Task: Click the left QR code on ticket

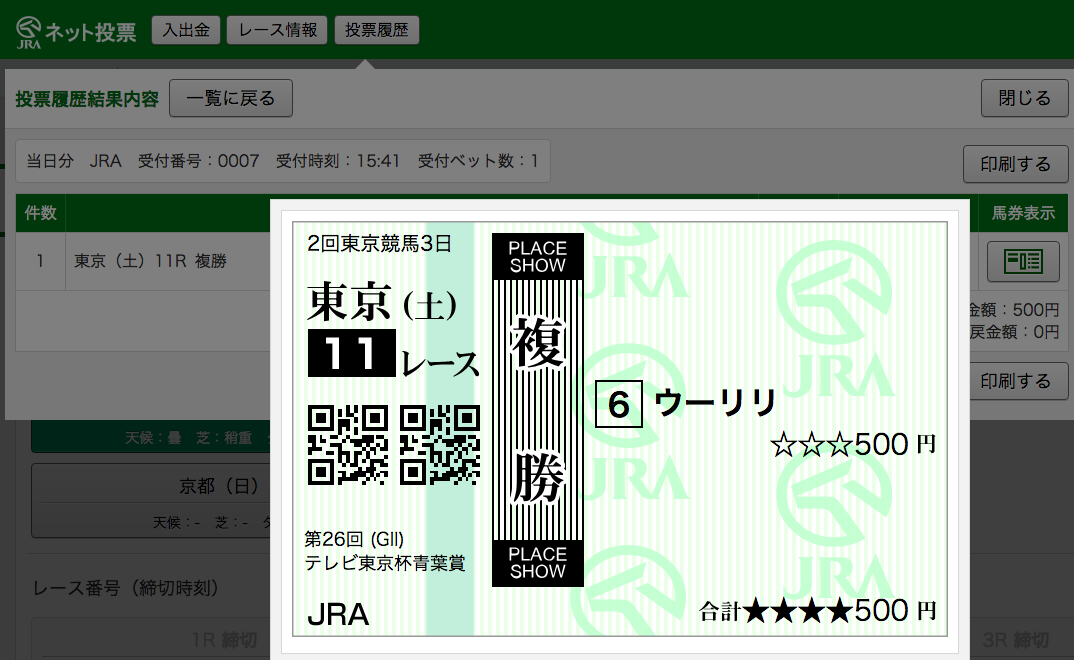Action: 348,445
